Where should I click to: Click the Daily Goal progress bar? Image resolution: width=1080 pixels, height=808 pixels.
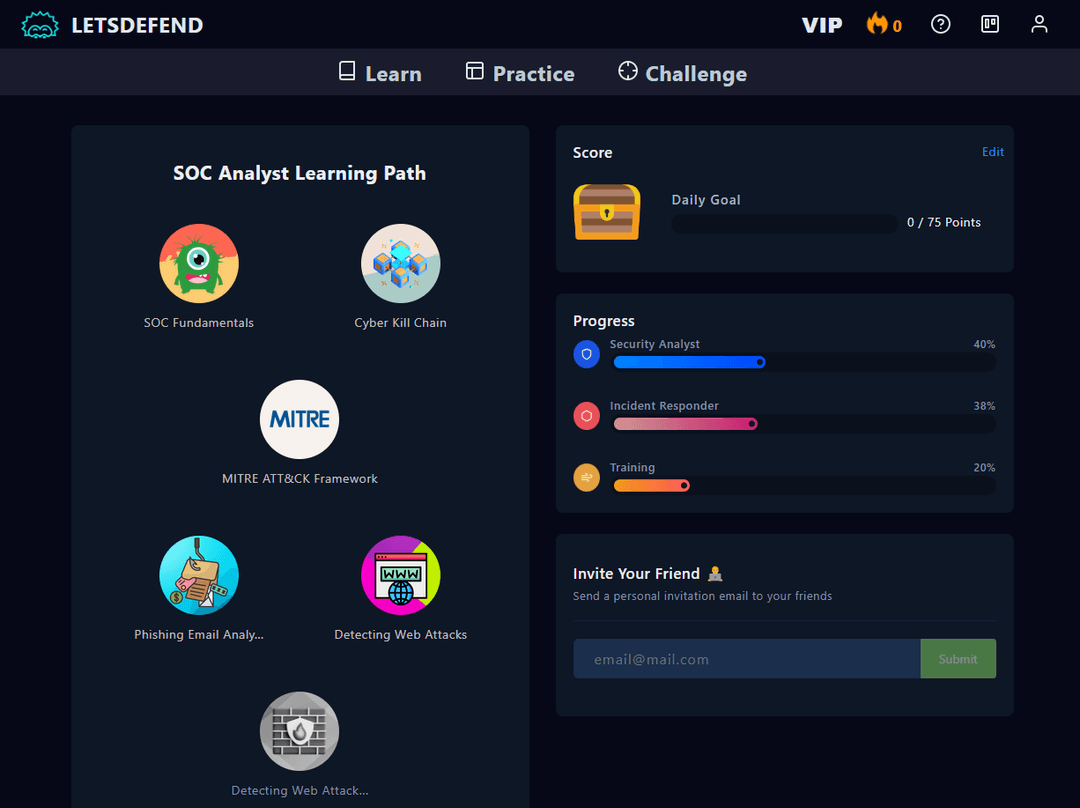[785, 223]
